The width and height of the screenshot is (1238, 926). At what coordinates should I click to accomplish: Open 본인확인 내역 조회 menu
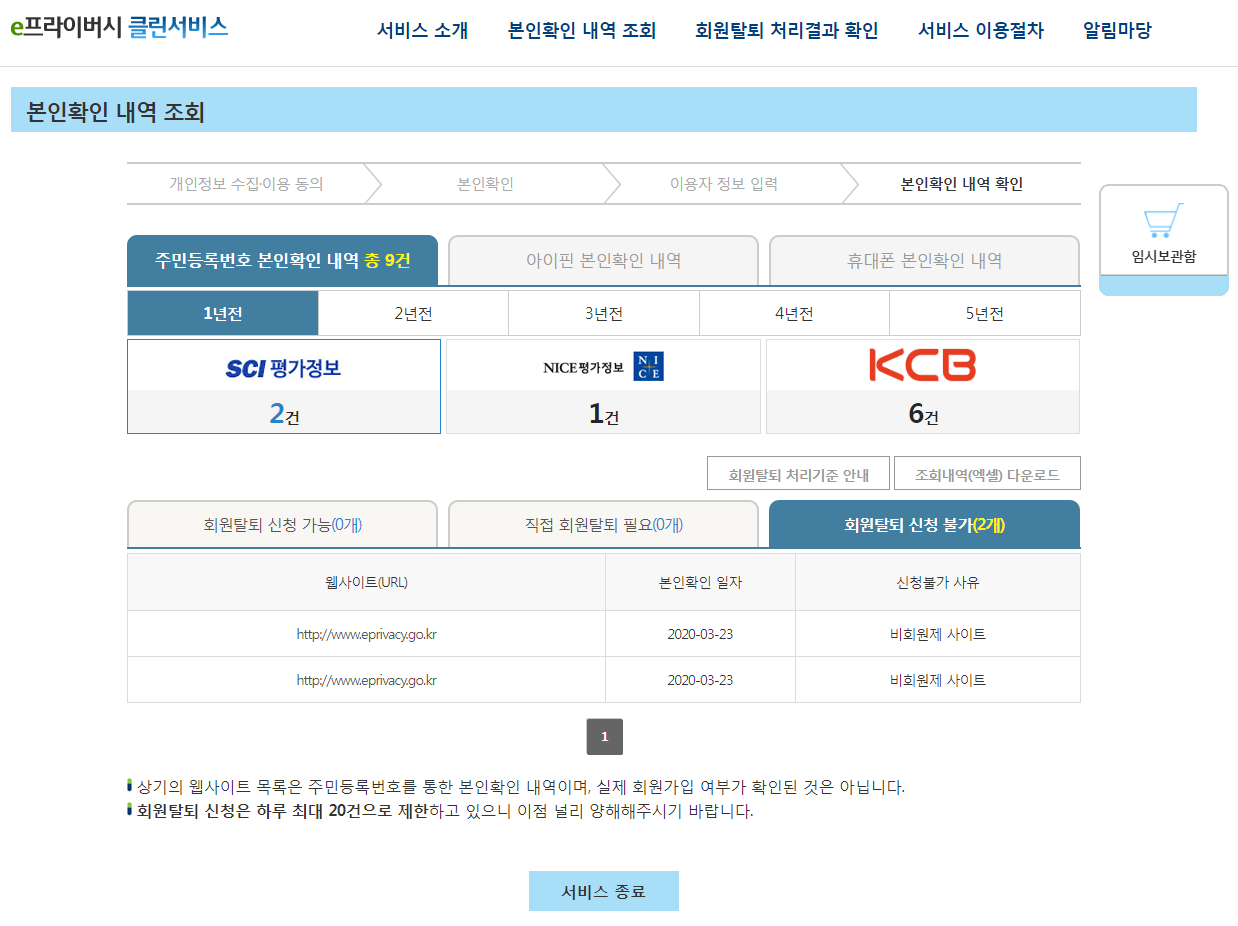(x=582, y=31)
